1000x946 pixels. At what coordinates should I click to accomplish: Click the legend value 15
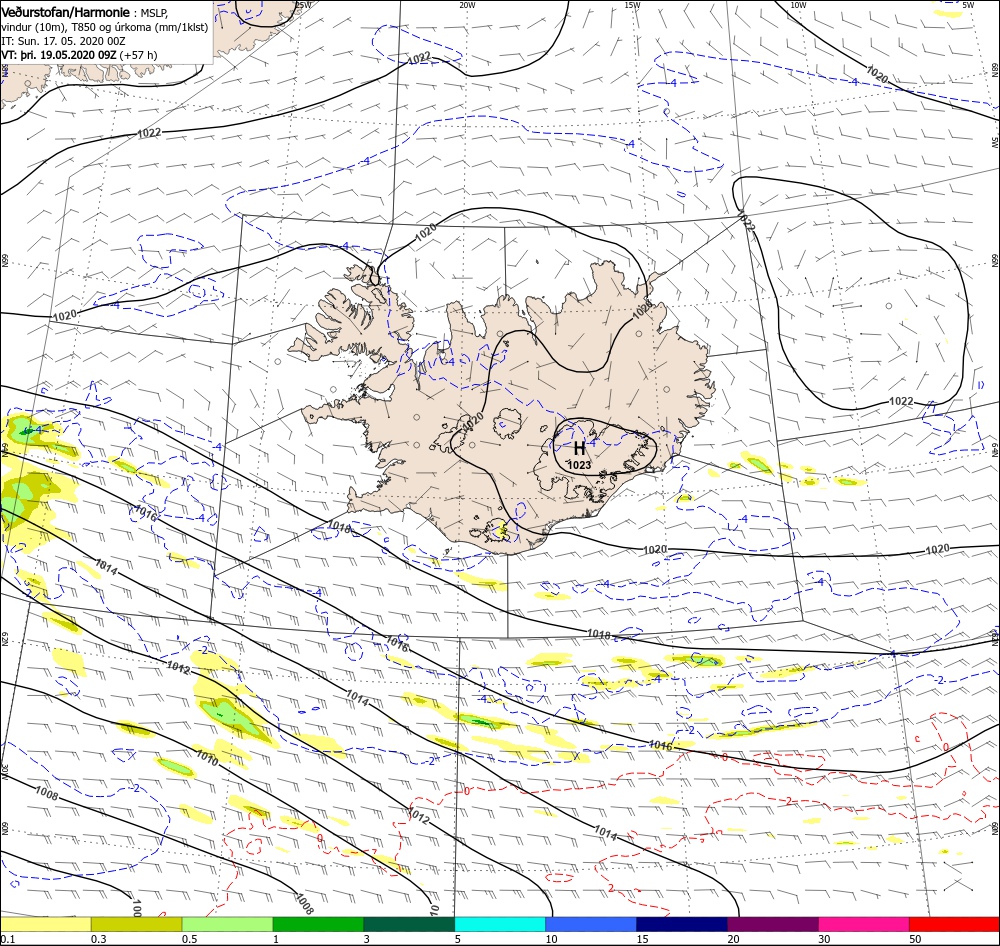point(642,940)
